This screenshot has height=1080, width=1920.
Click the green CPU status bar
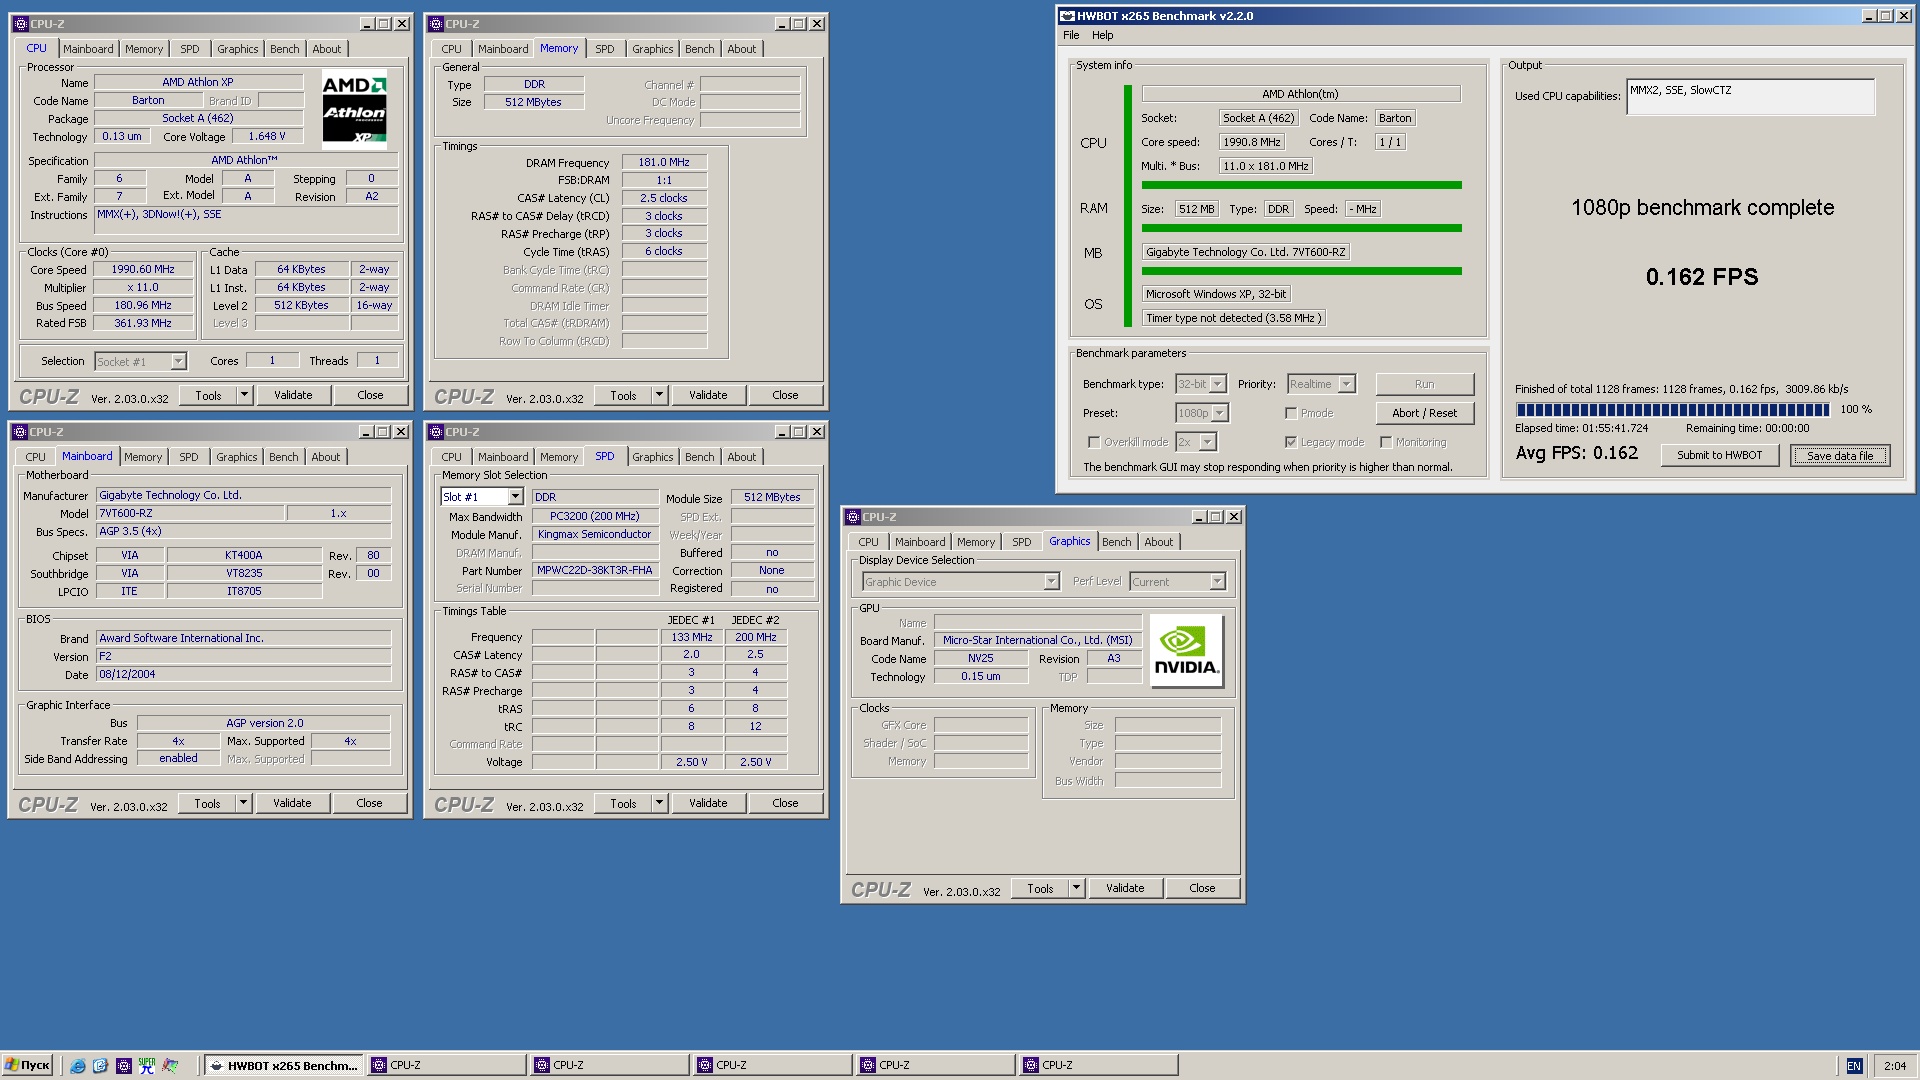coord(1301,185)
